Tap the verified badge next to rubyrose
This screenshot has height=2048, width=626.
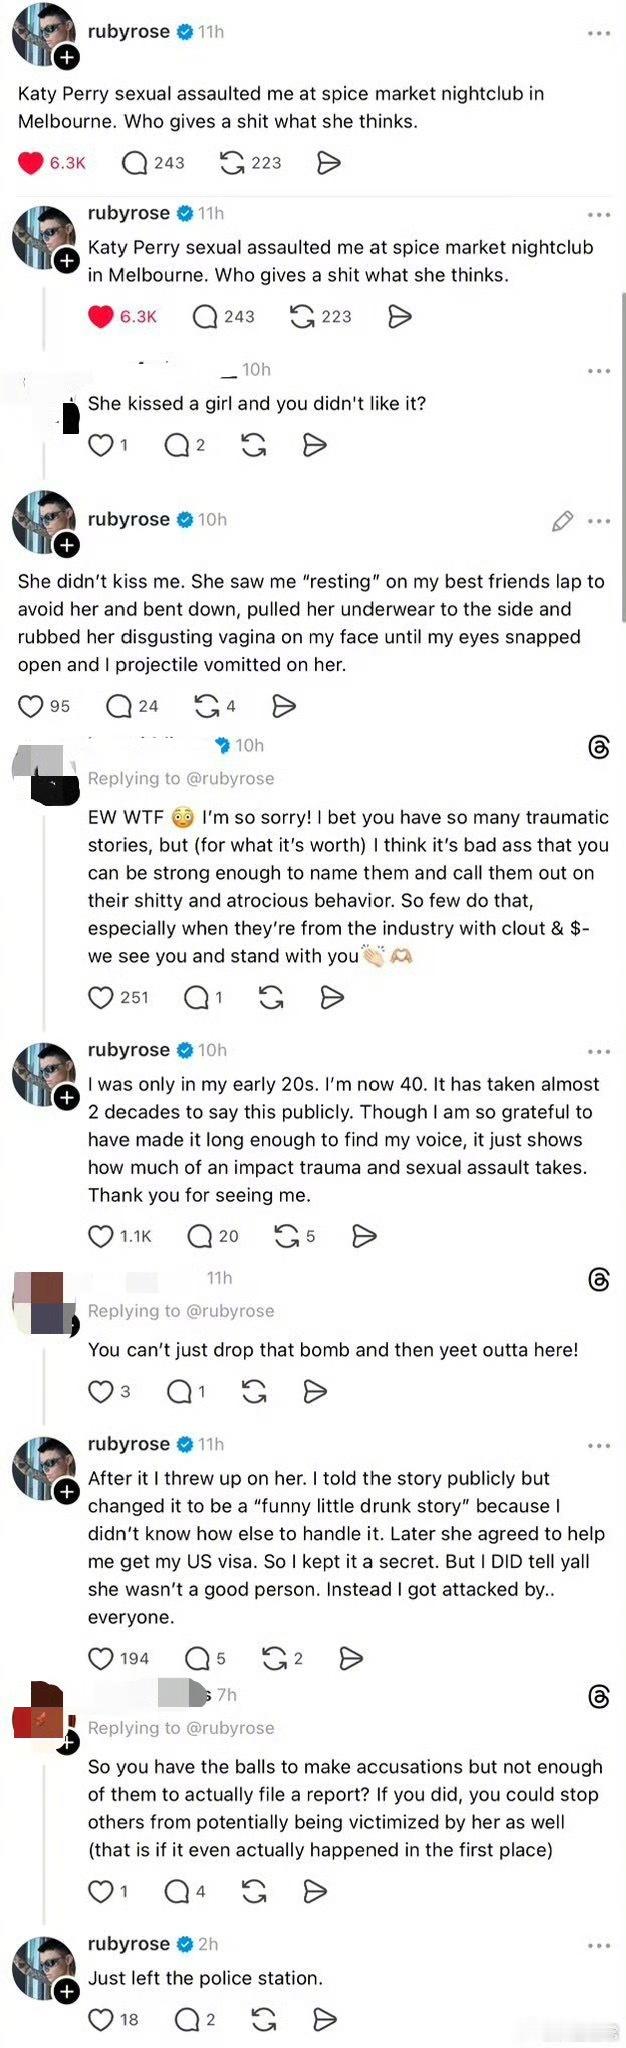pyautogui.click(x=183, y=30)
